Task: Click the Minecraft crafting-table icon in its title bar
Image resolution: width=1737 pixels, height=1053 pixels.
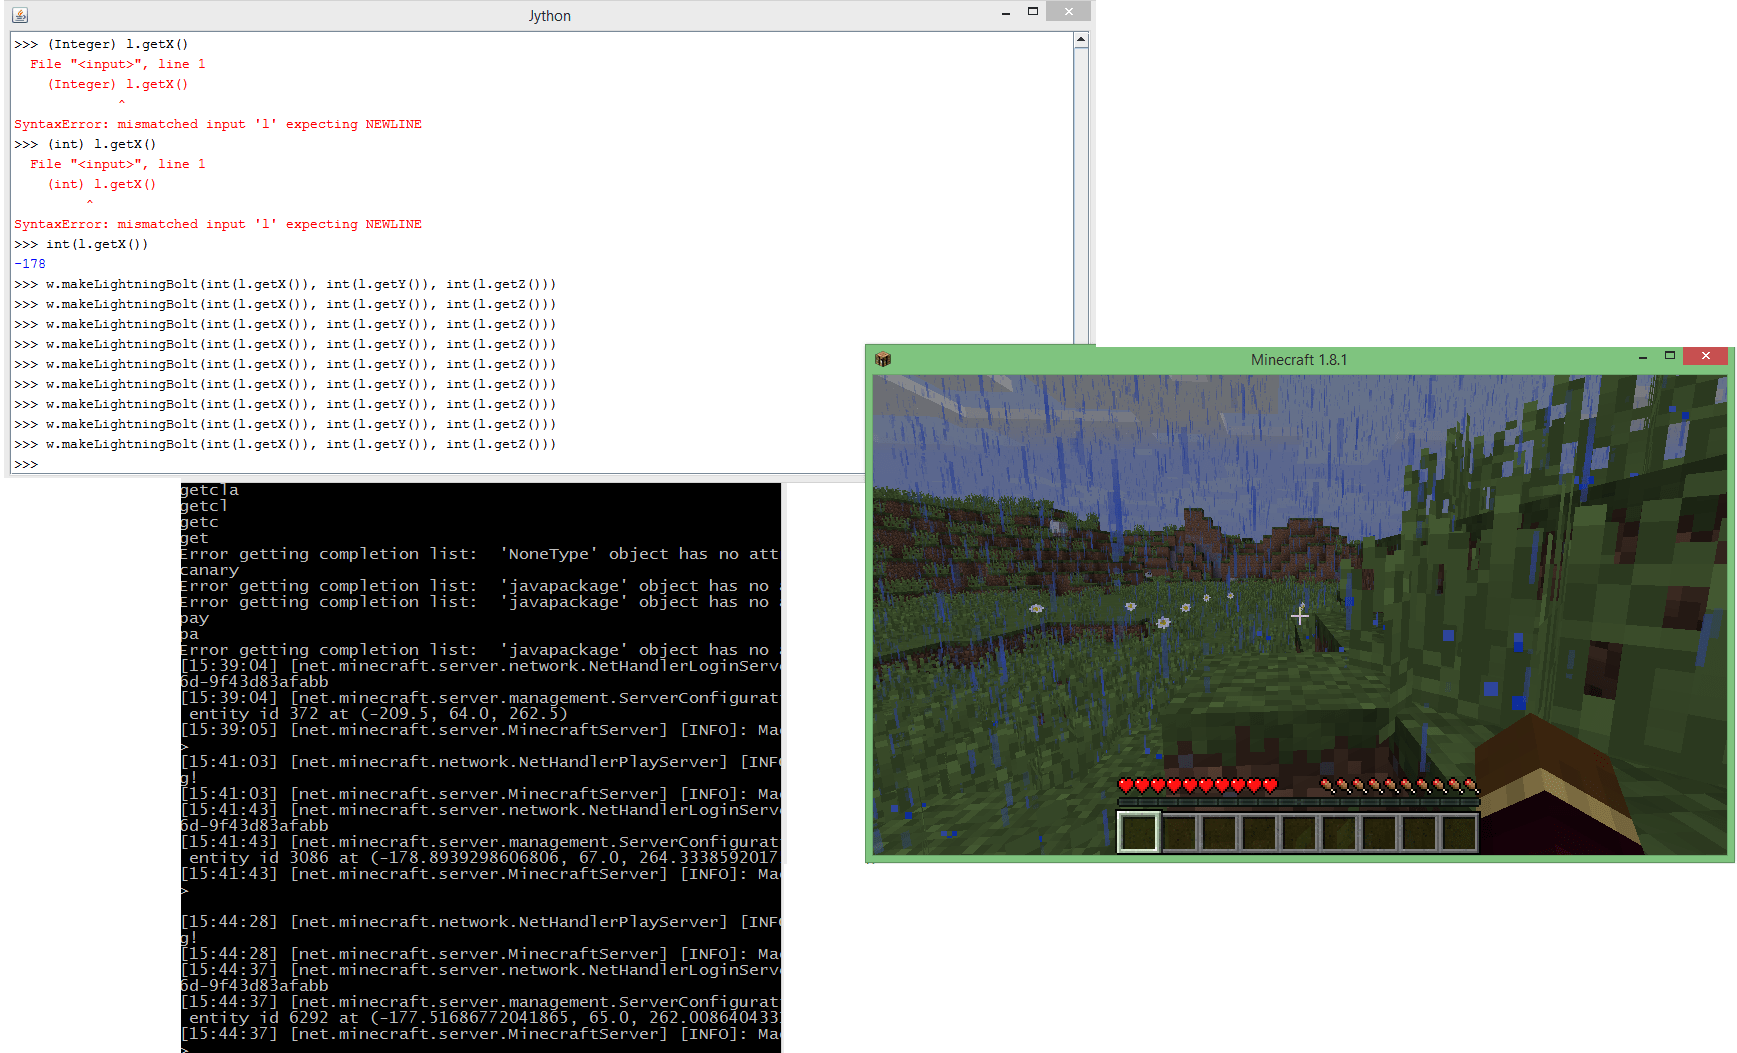Action: [882, 359]
